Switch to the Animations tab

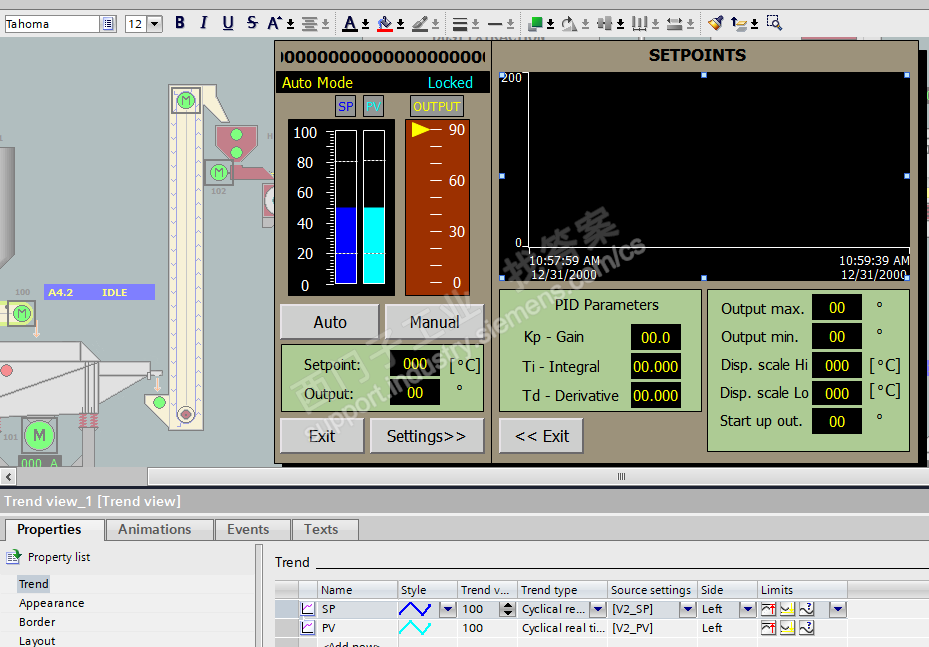point(154,530)
